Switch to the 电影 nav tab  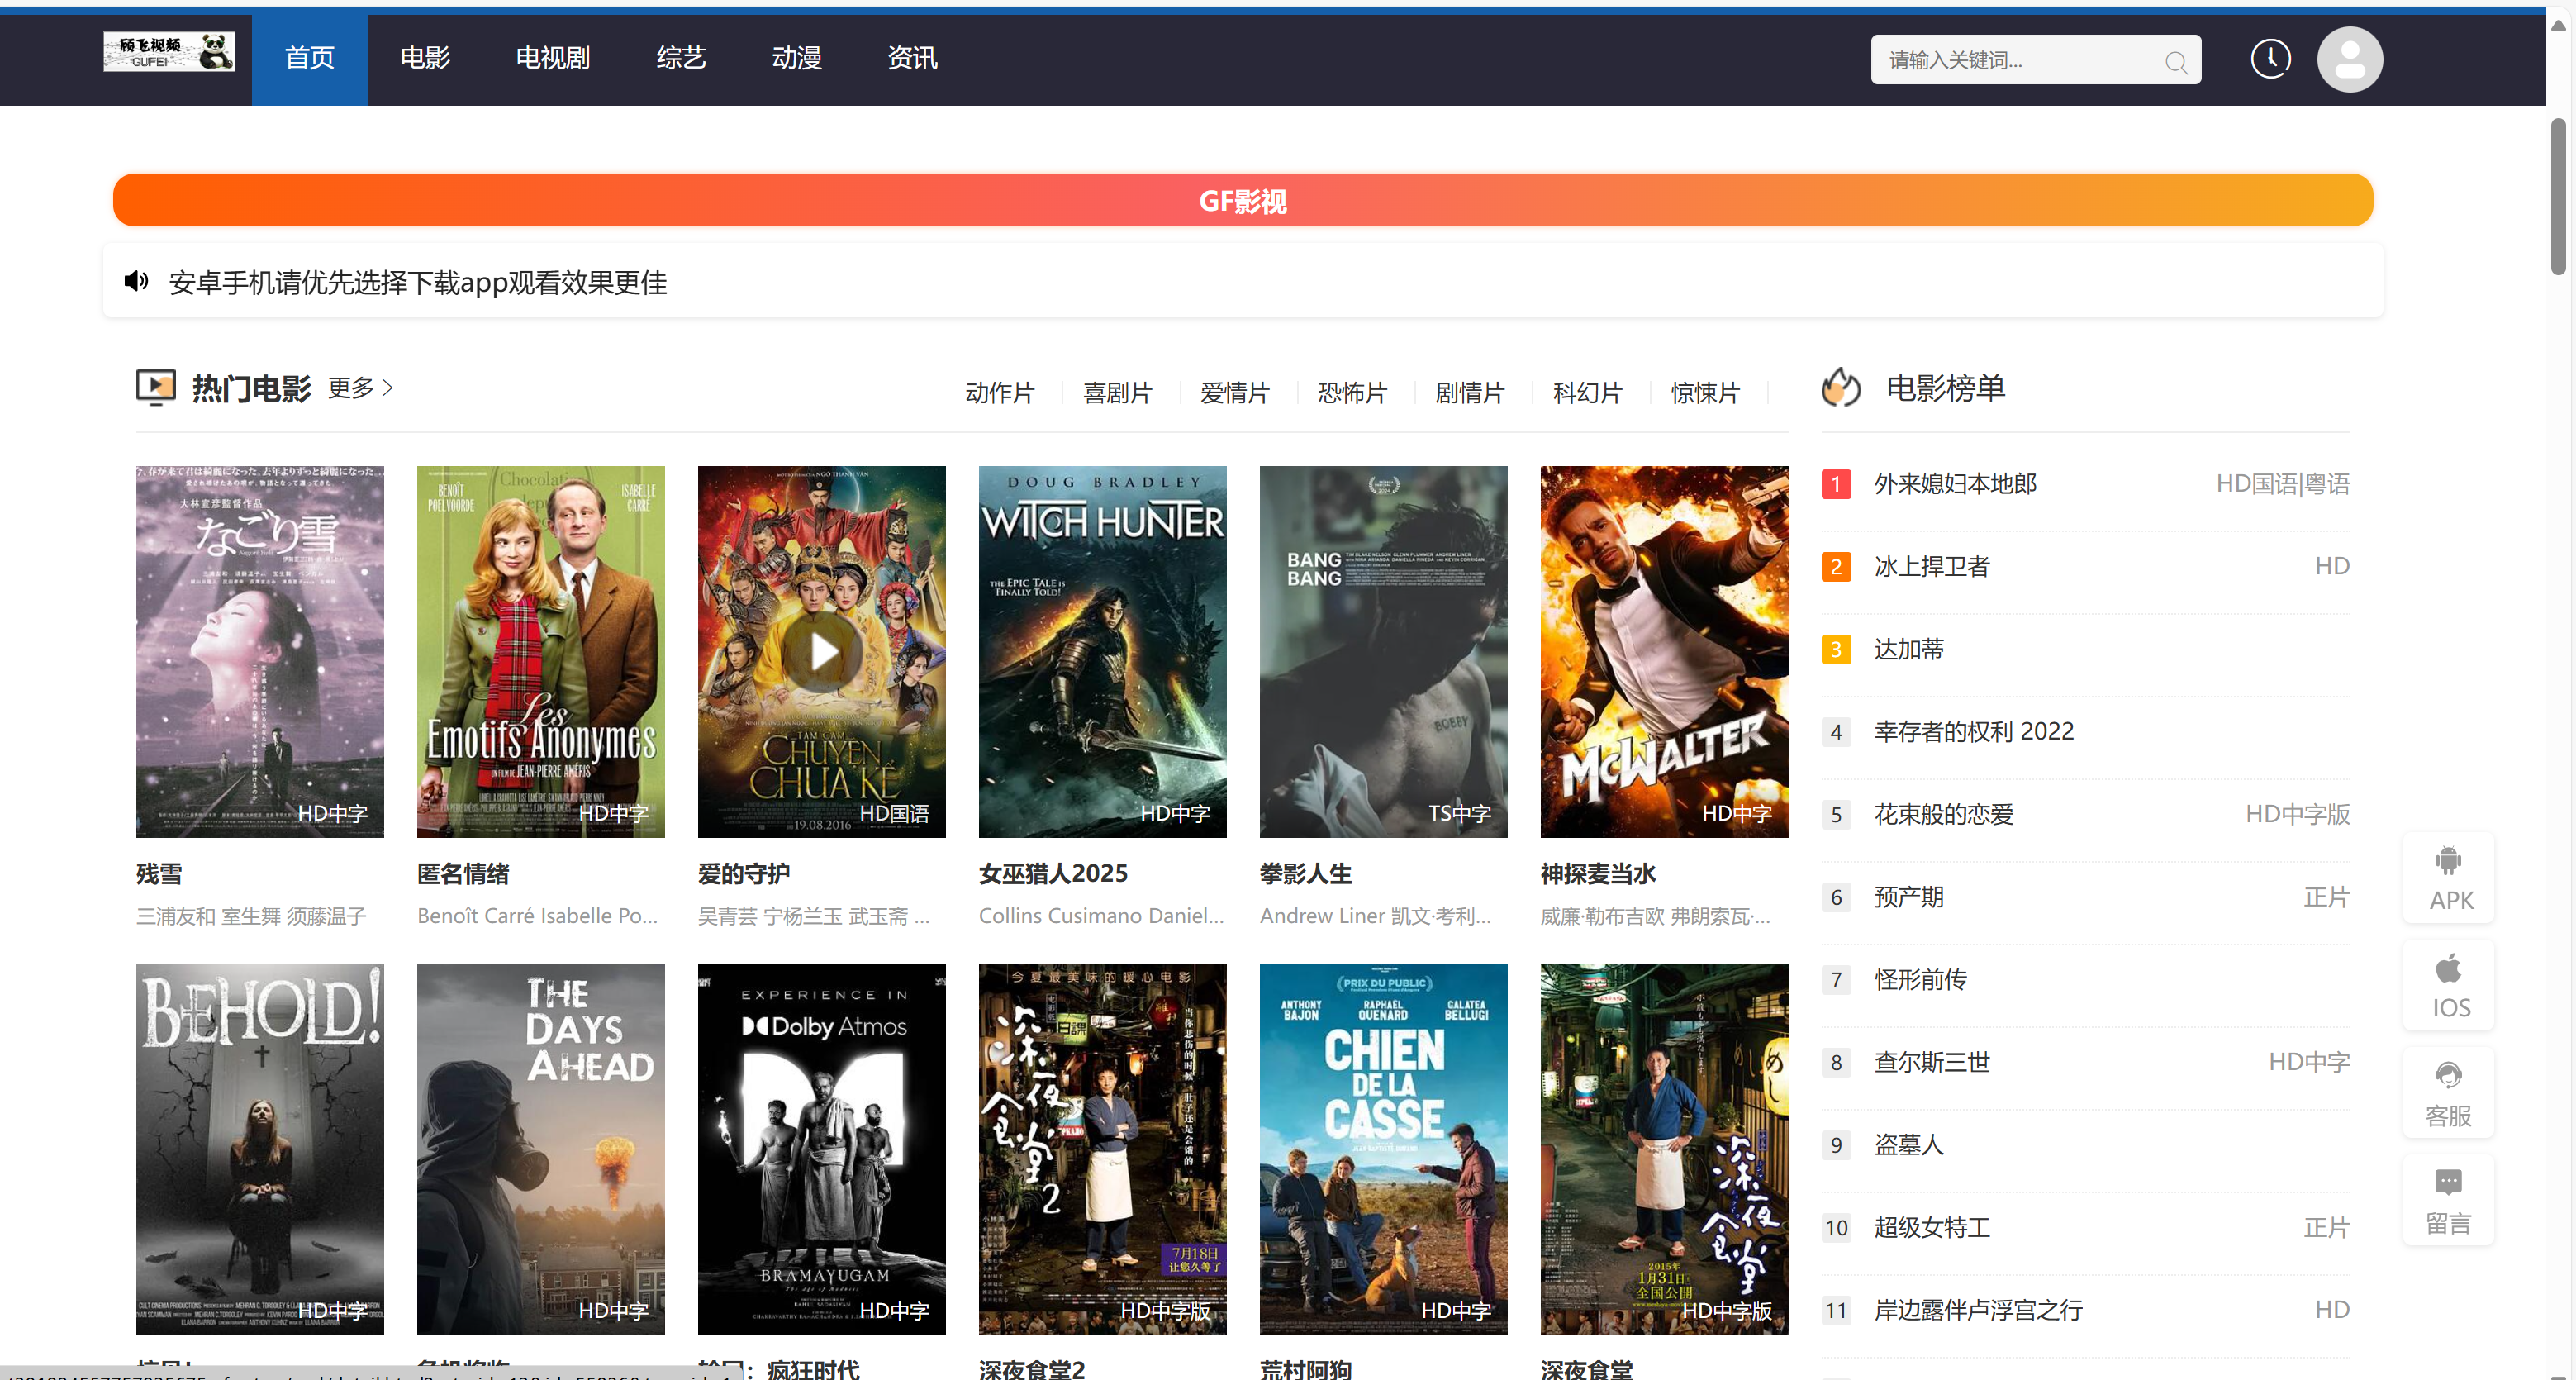(x=425, y=58)
